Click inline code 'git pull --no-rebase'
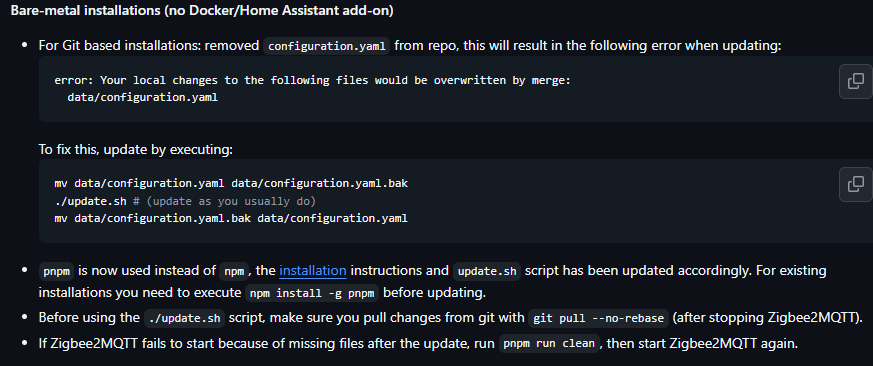 [x=599, y=319]
